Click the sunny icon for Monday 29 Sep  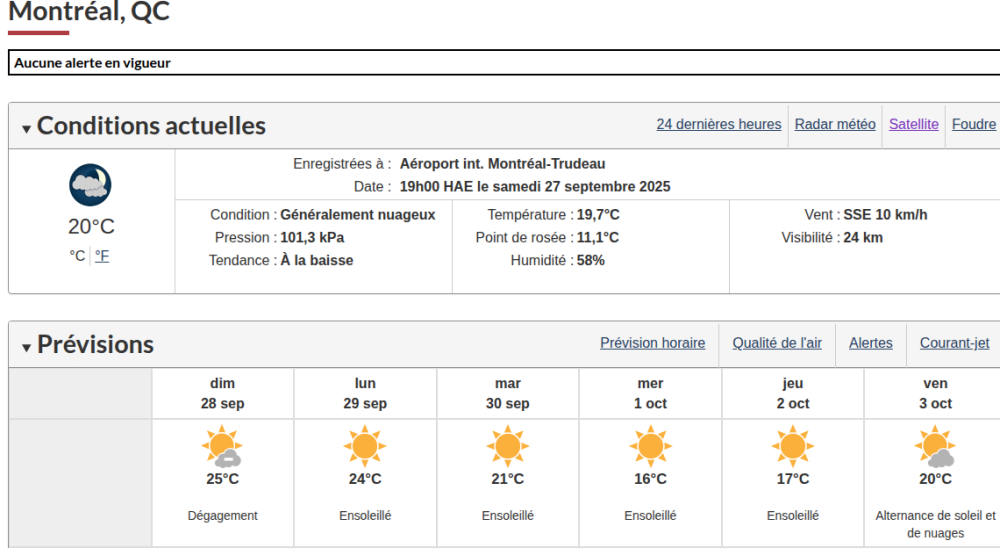pos(365,445)
